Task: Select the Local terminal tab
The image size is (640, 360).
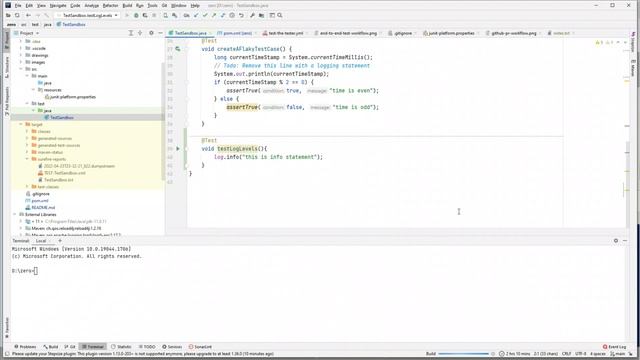Action: (x=41, y=241)
